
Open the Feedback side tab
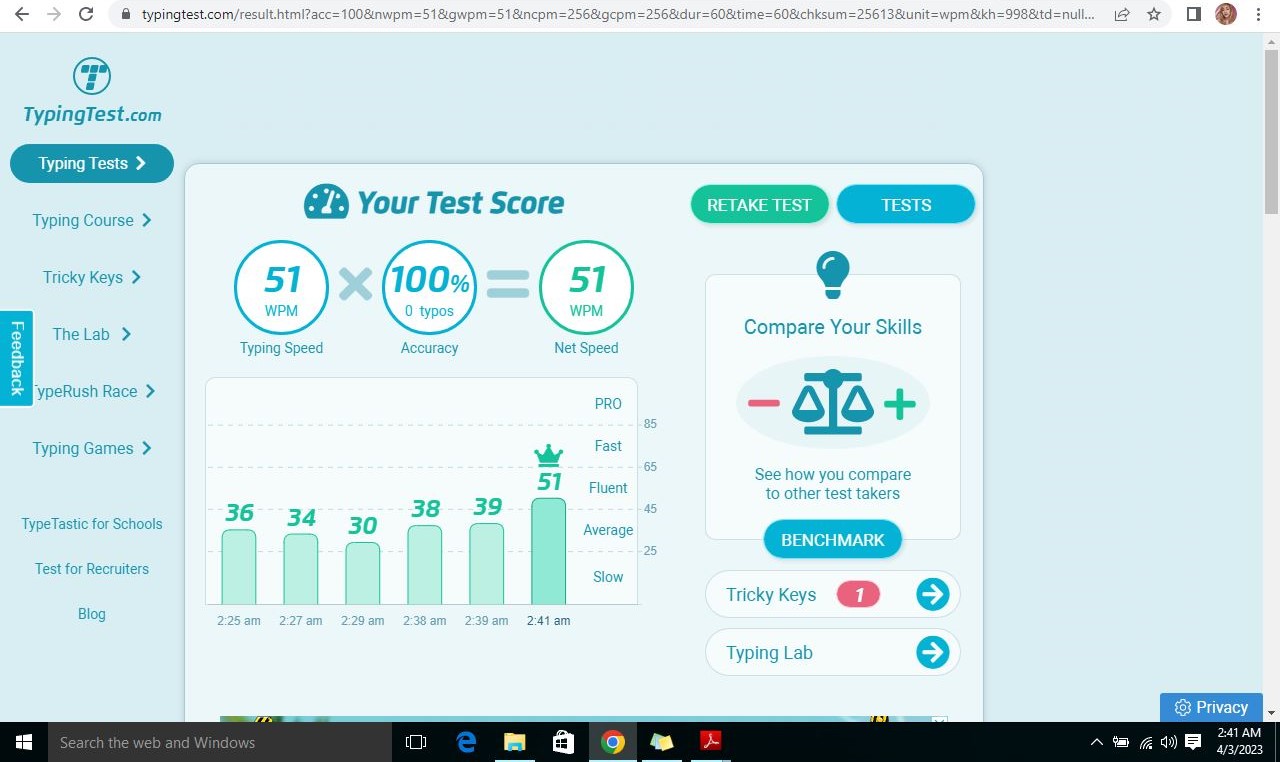pos(17,358)
